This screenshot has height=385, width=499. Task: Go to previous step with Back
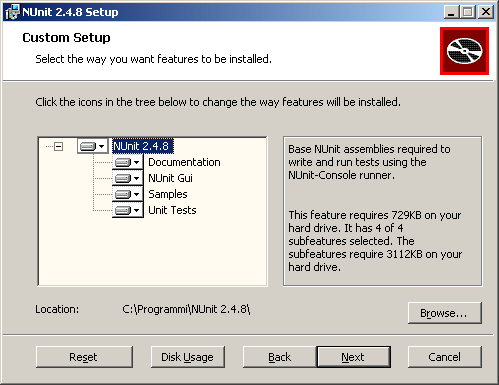tap(280, 357)
